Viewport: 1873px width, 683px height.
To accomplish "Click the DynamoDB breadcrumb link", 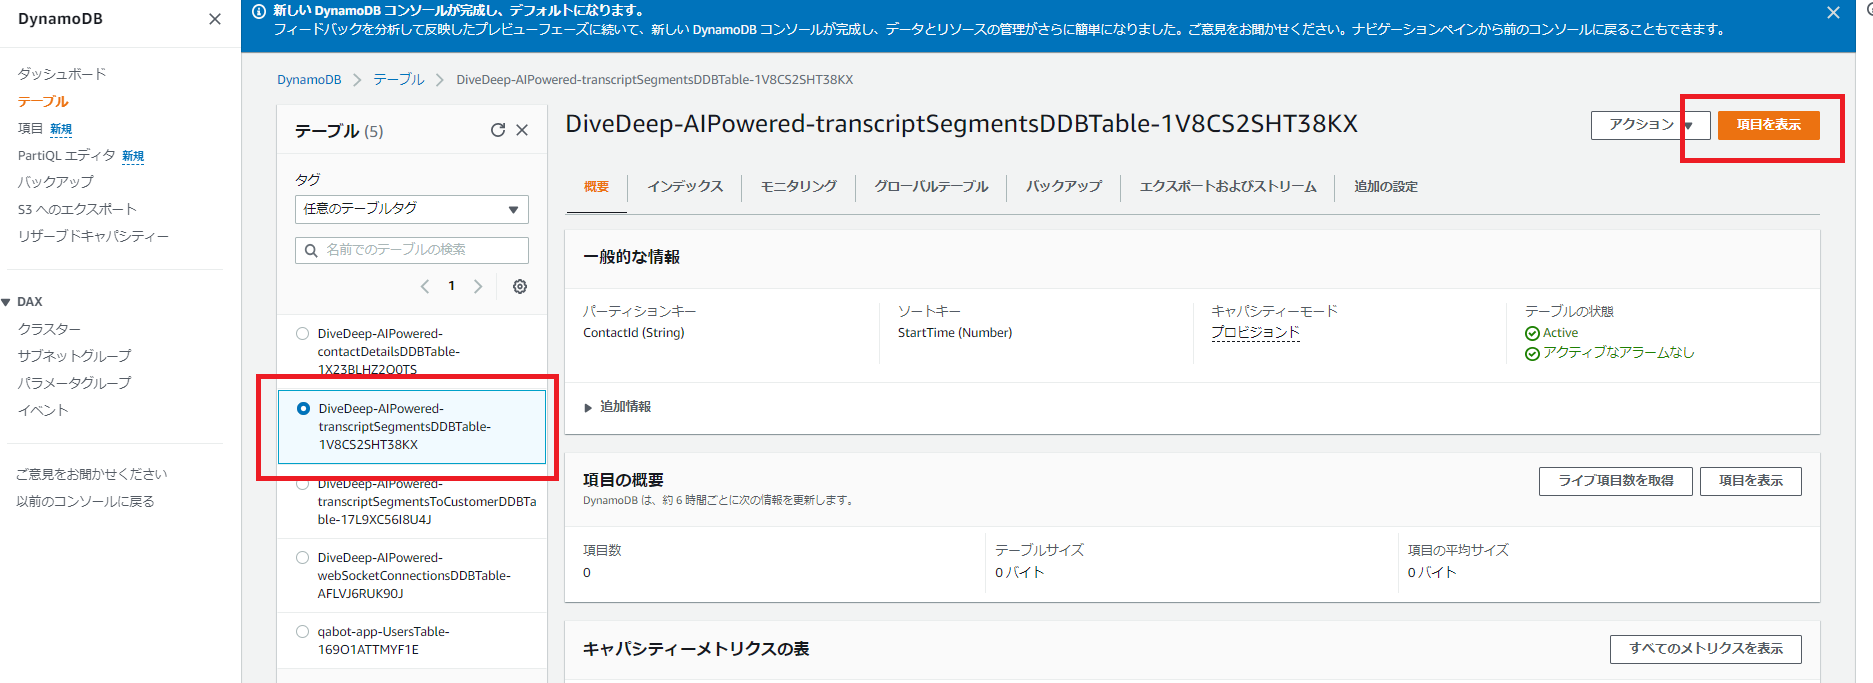I will coord(309,80).
